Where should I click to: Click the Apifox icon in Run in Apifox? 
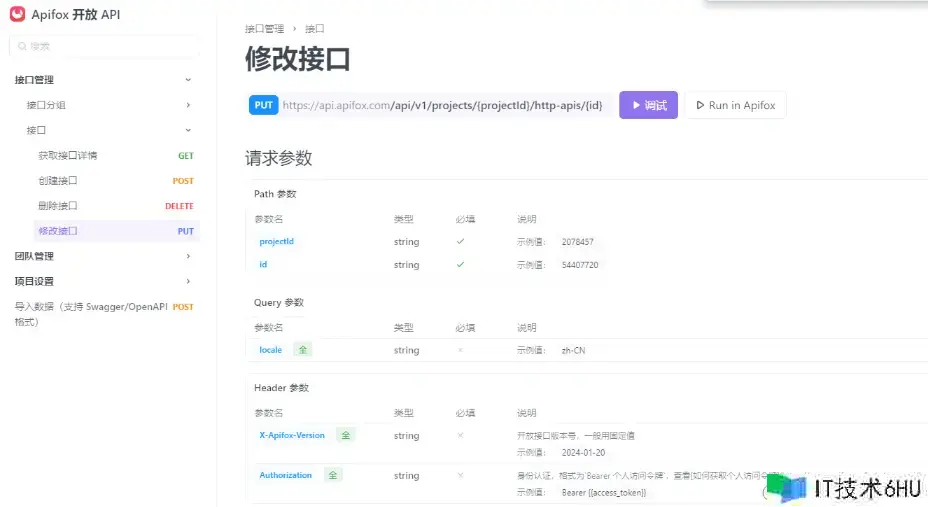pyautogui.click(x=698, y=105)
